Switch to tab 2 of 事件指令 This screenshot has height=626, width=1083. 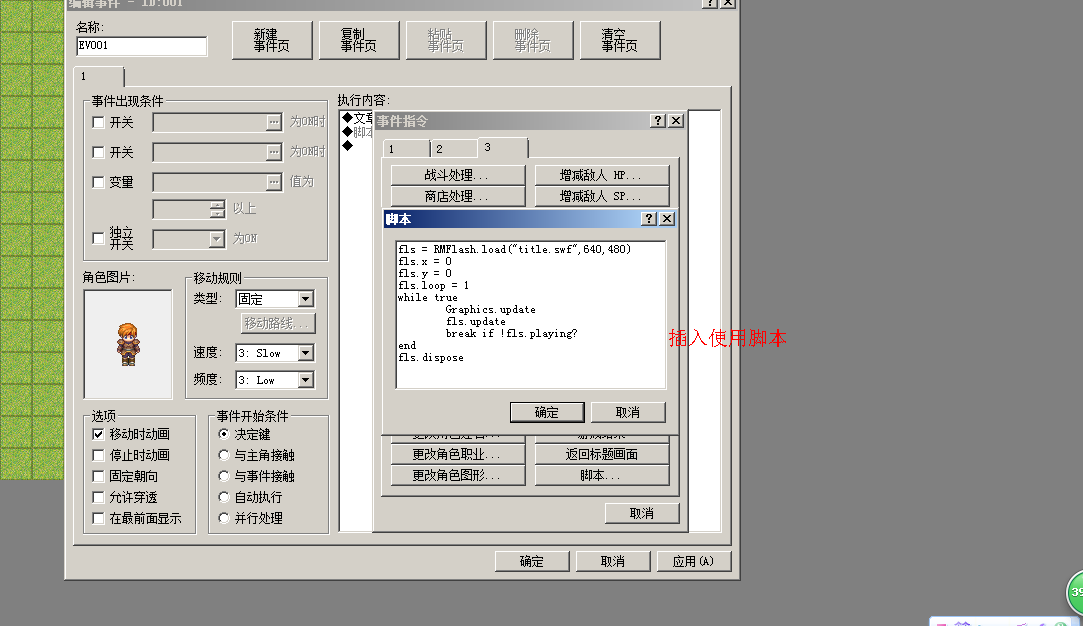tap(454, 149)
